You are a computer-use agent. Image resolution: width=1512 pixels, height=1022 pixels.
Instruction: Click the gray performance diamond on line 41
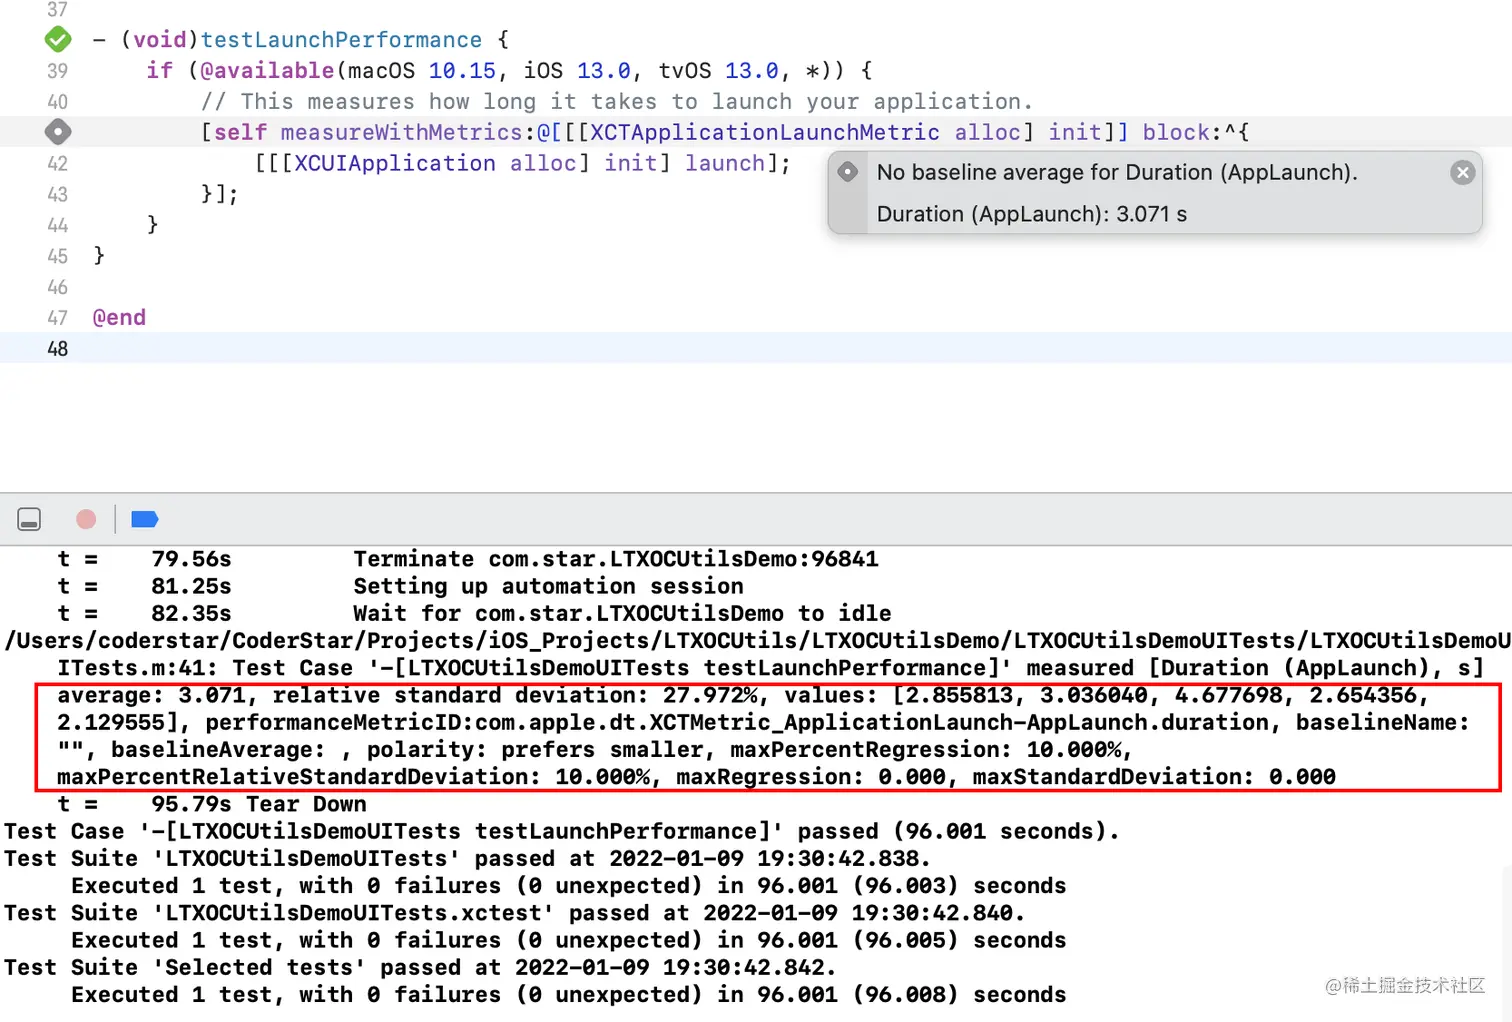(58, 132)
